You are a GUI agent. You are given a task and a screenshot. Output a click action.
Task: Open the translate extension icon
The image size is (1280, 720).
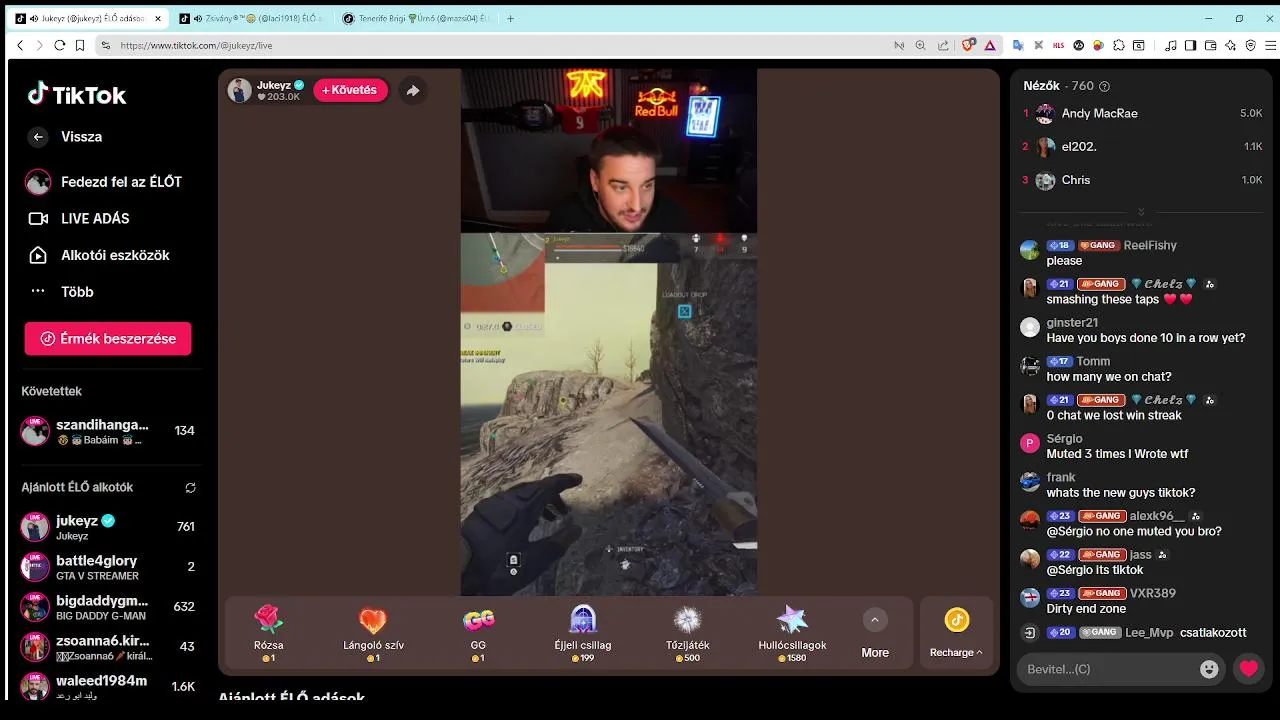[x=1018, y=45]
